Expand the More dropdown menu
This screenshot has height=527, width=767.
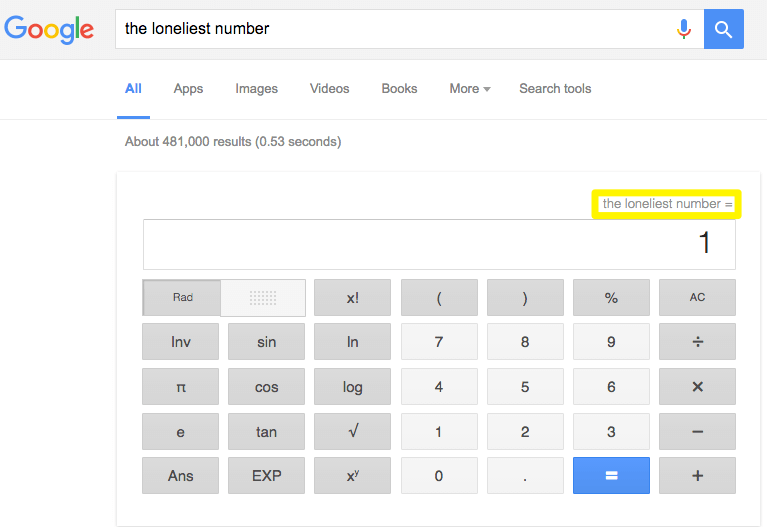pos(470,89)
